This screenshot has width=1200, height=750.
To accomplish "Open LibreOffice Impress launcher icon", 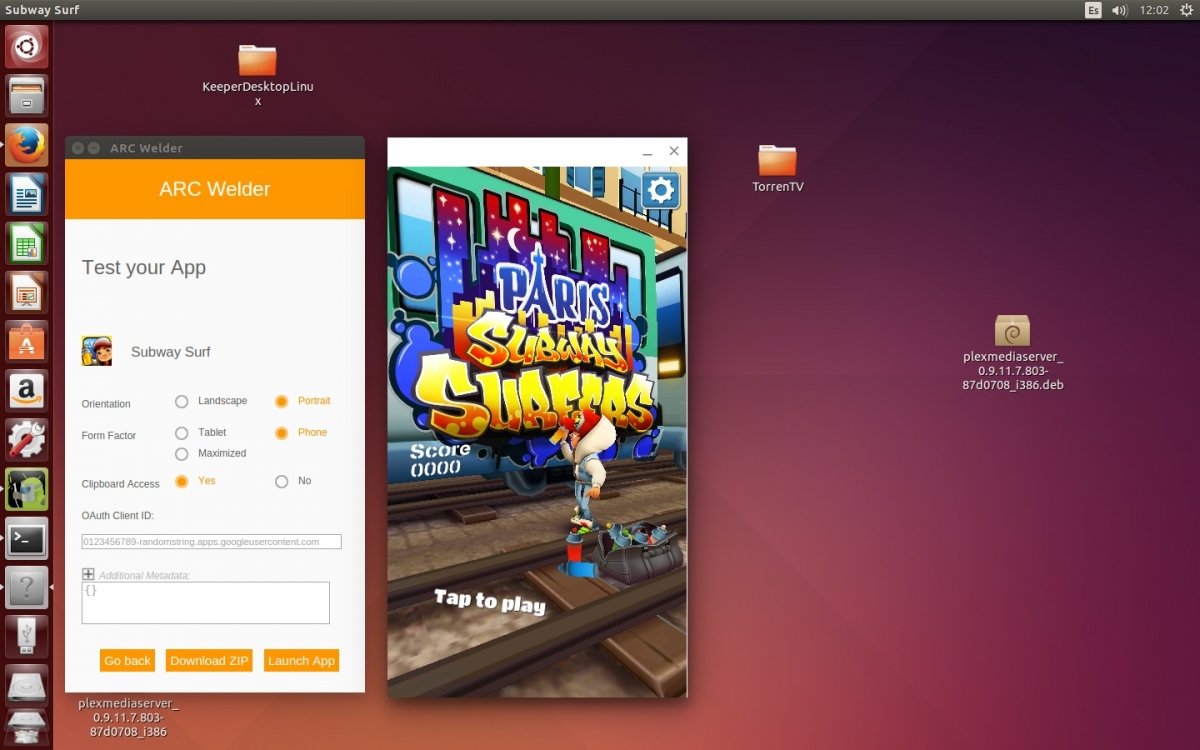I will (27, 292).
